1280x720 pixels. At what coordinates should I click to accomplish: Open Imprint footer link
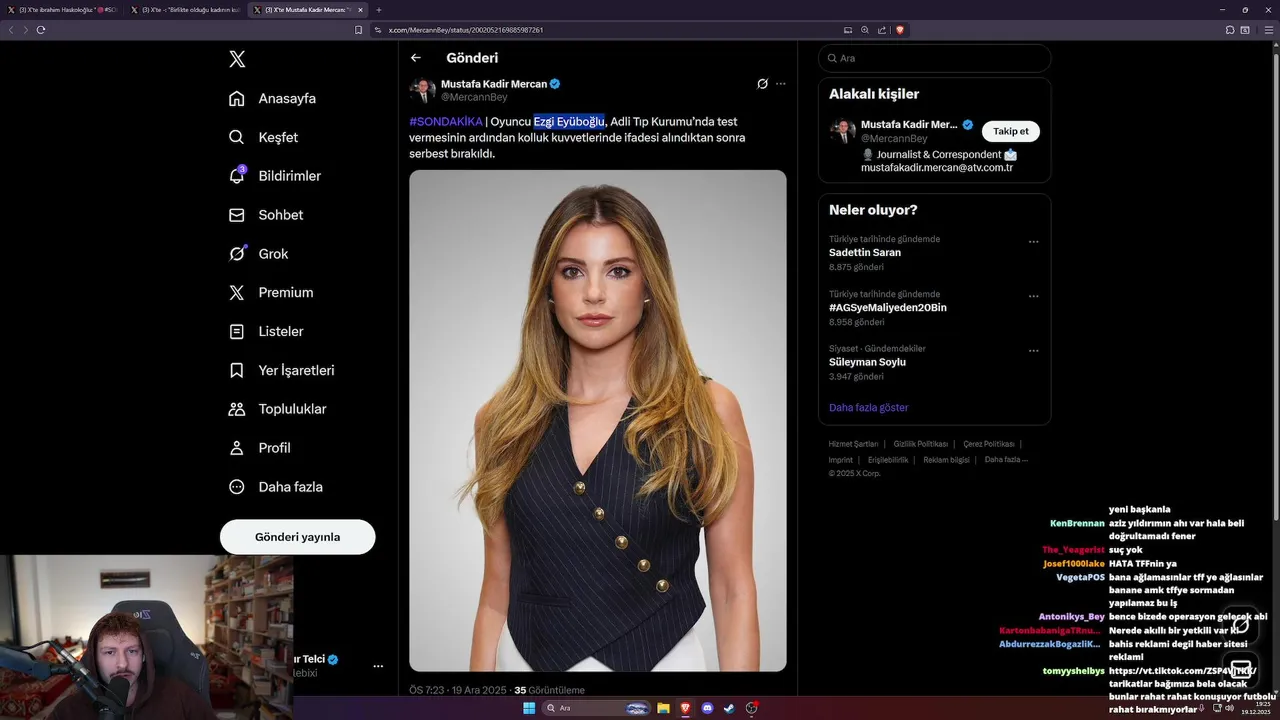[x=840, y=460]
